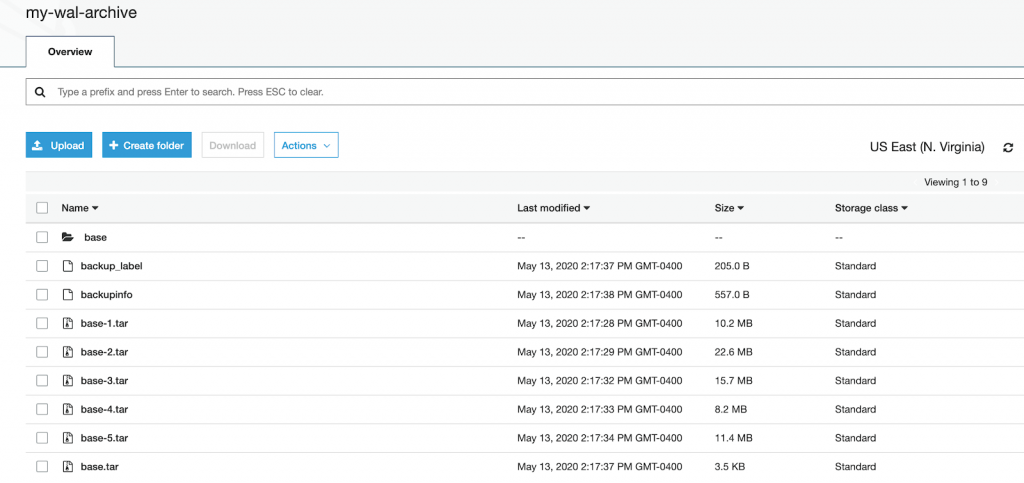
Task: Click the file icon next to backupinfo
Action: tap(68, 295)
